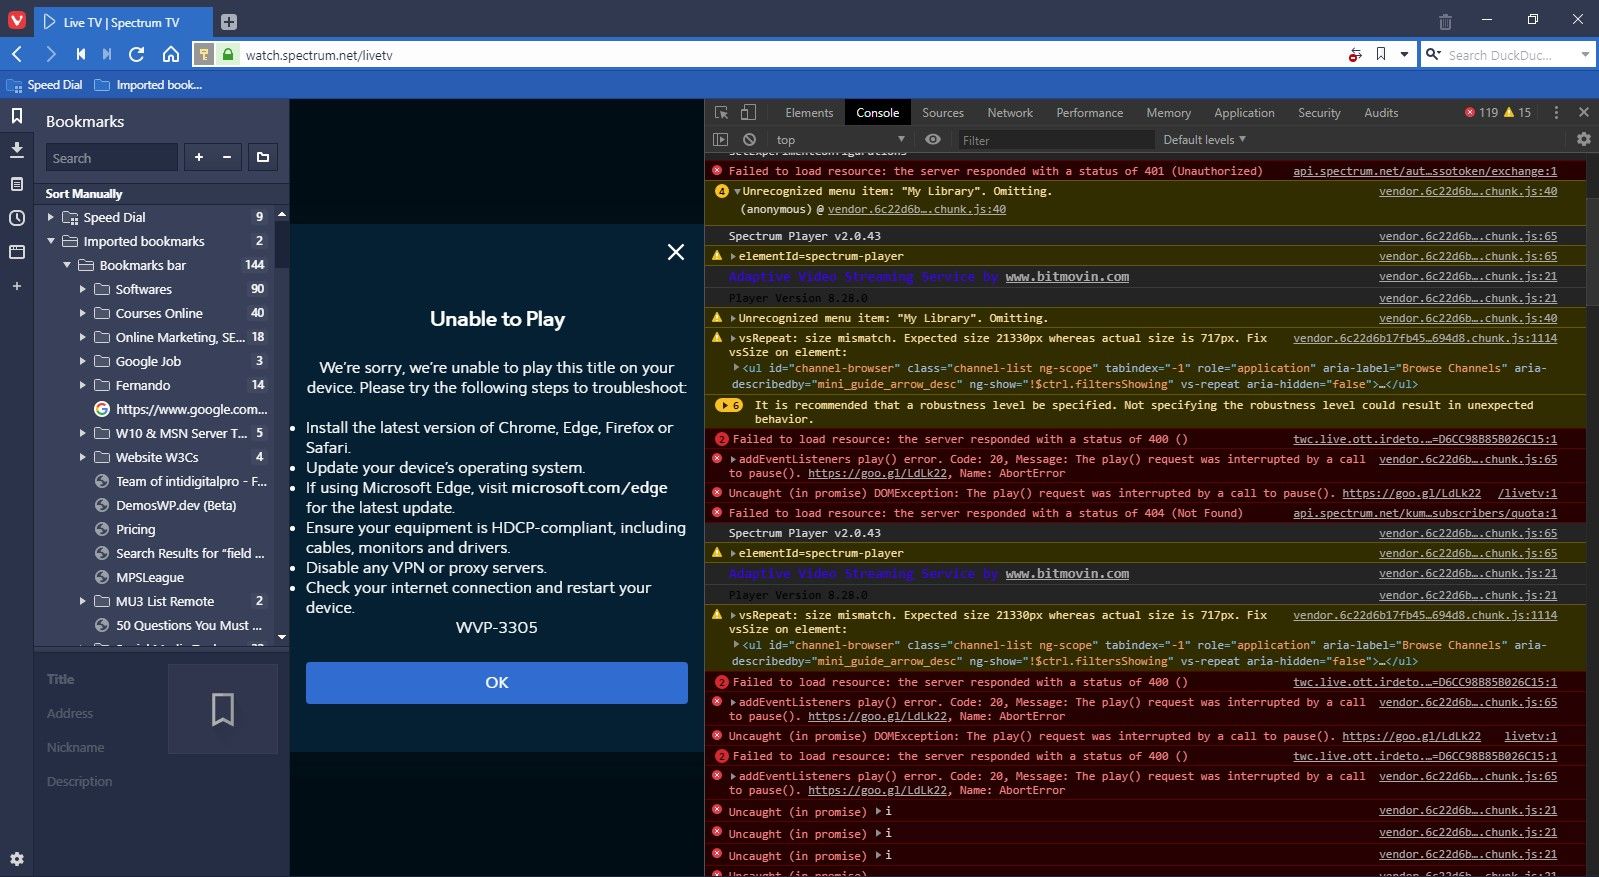The height and width of the screenshot is (877, 1599).
Task: Close the DevTools panel
Action: click(1584, 113)
